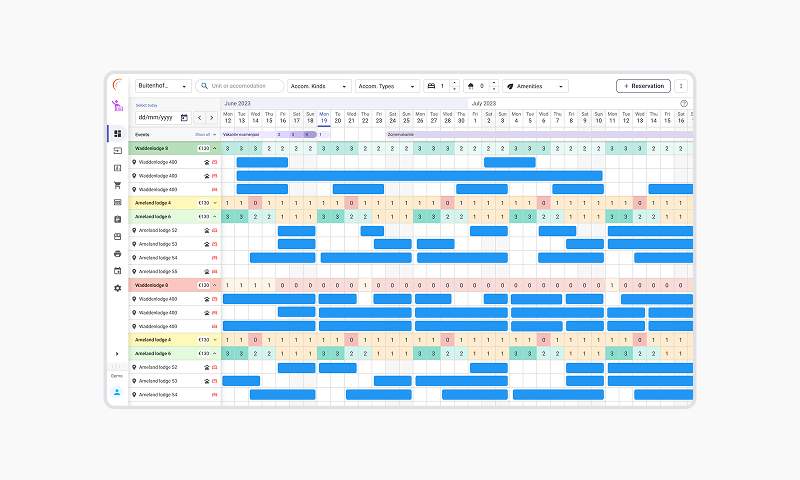Open settings gear in the sidebar
This screenshot has height=480, width=800.
[117, 288]
